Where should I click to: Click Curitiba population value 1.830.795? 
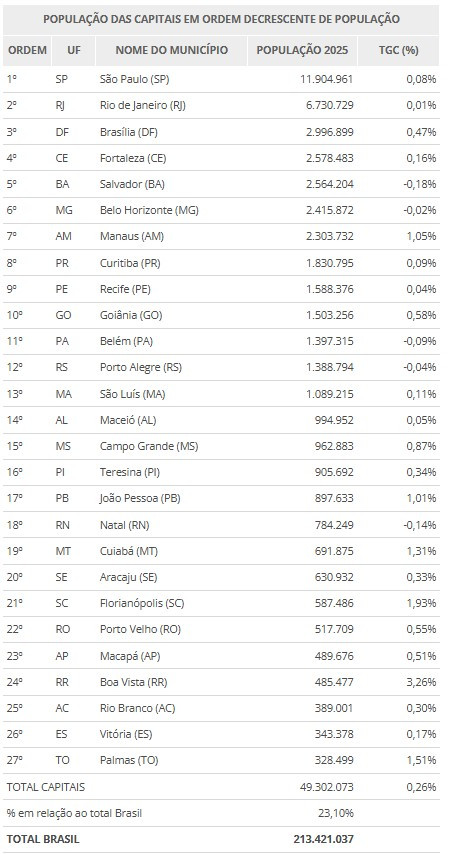coord(327,263)
